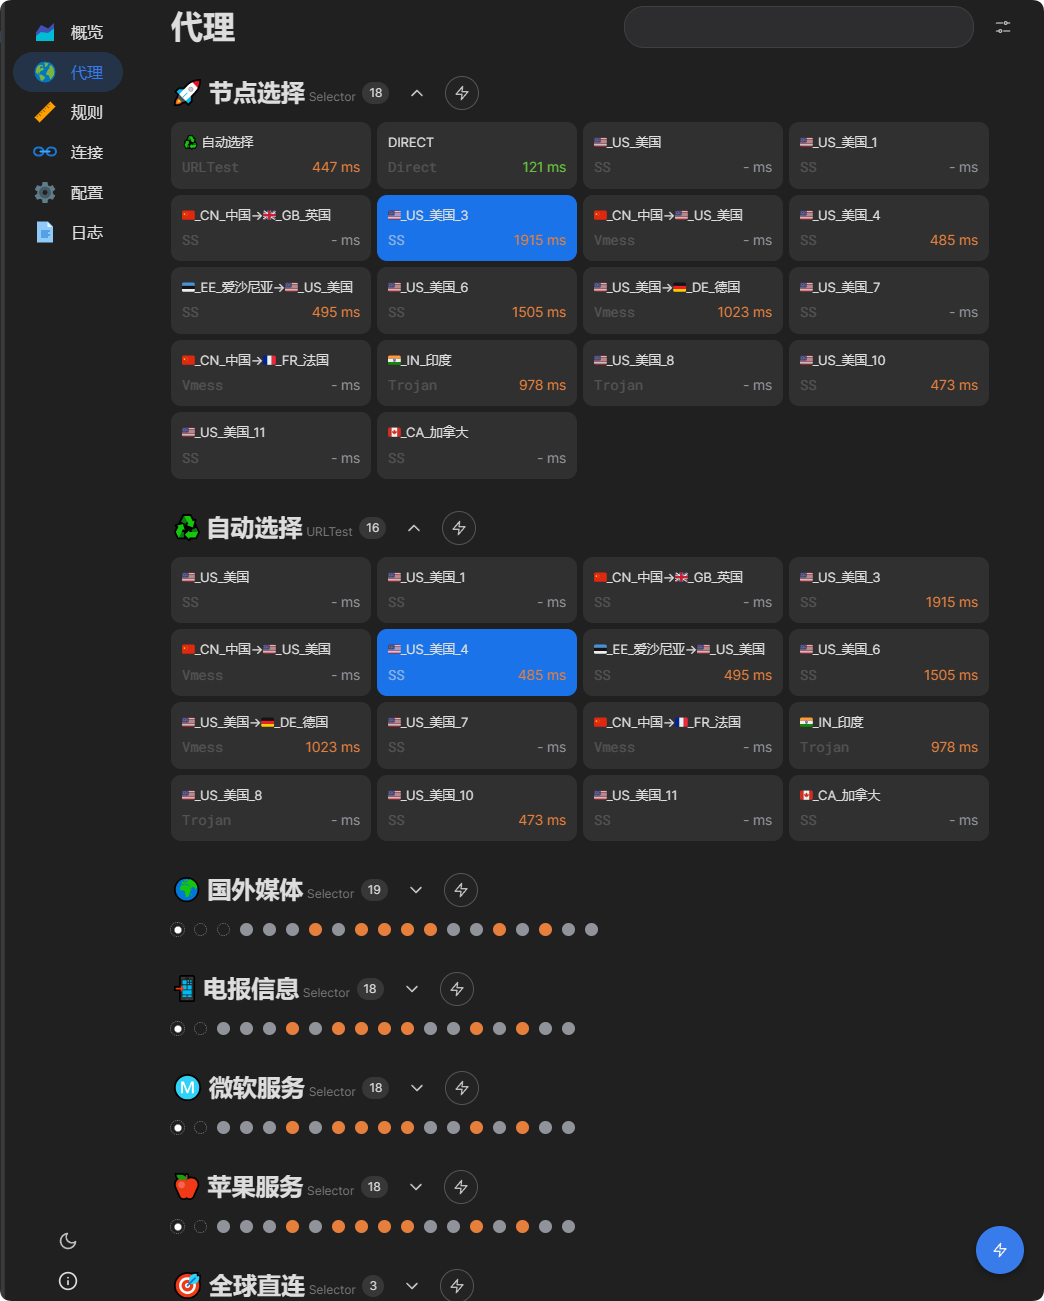Expand the 国外媒体 proxy group
Screen dimensions: 1044x1301
[416, 890]
